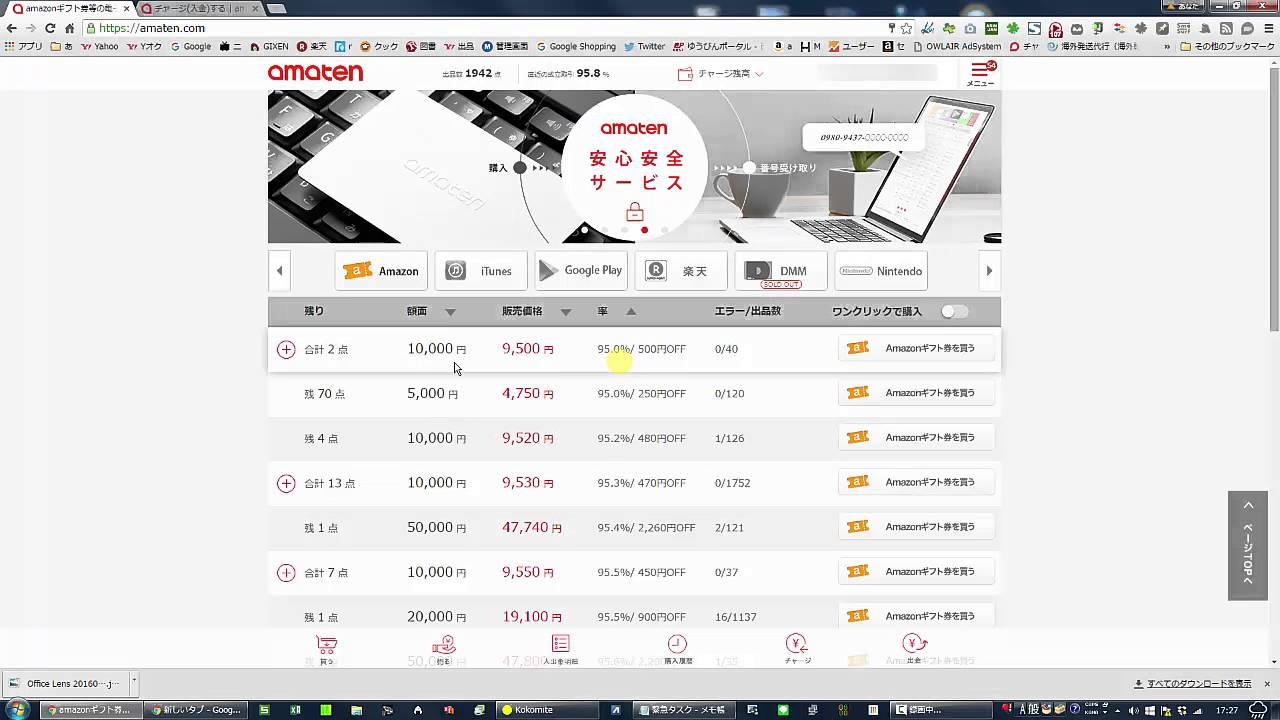Open the Excel icon in the taskbar

coord(295,710)
